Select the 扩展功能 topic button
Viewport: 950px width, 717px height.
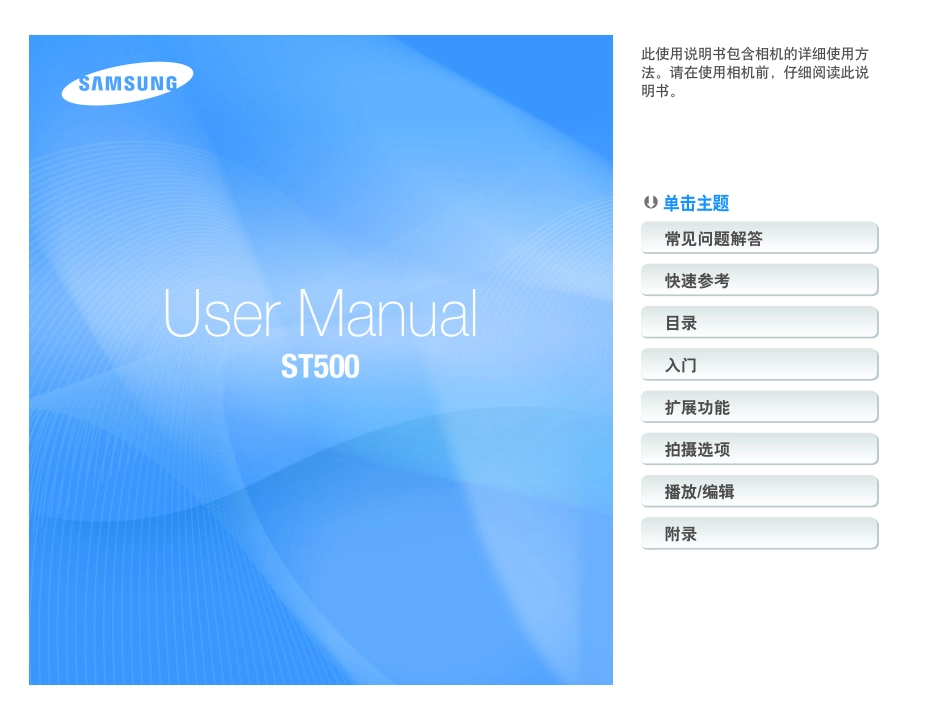pyautogui.click(x=759, y=407)
